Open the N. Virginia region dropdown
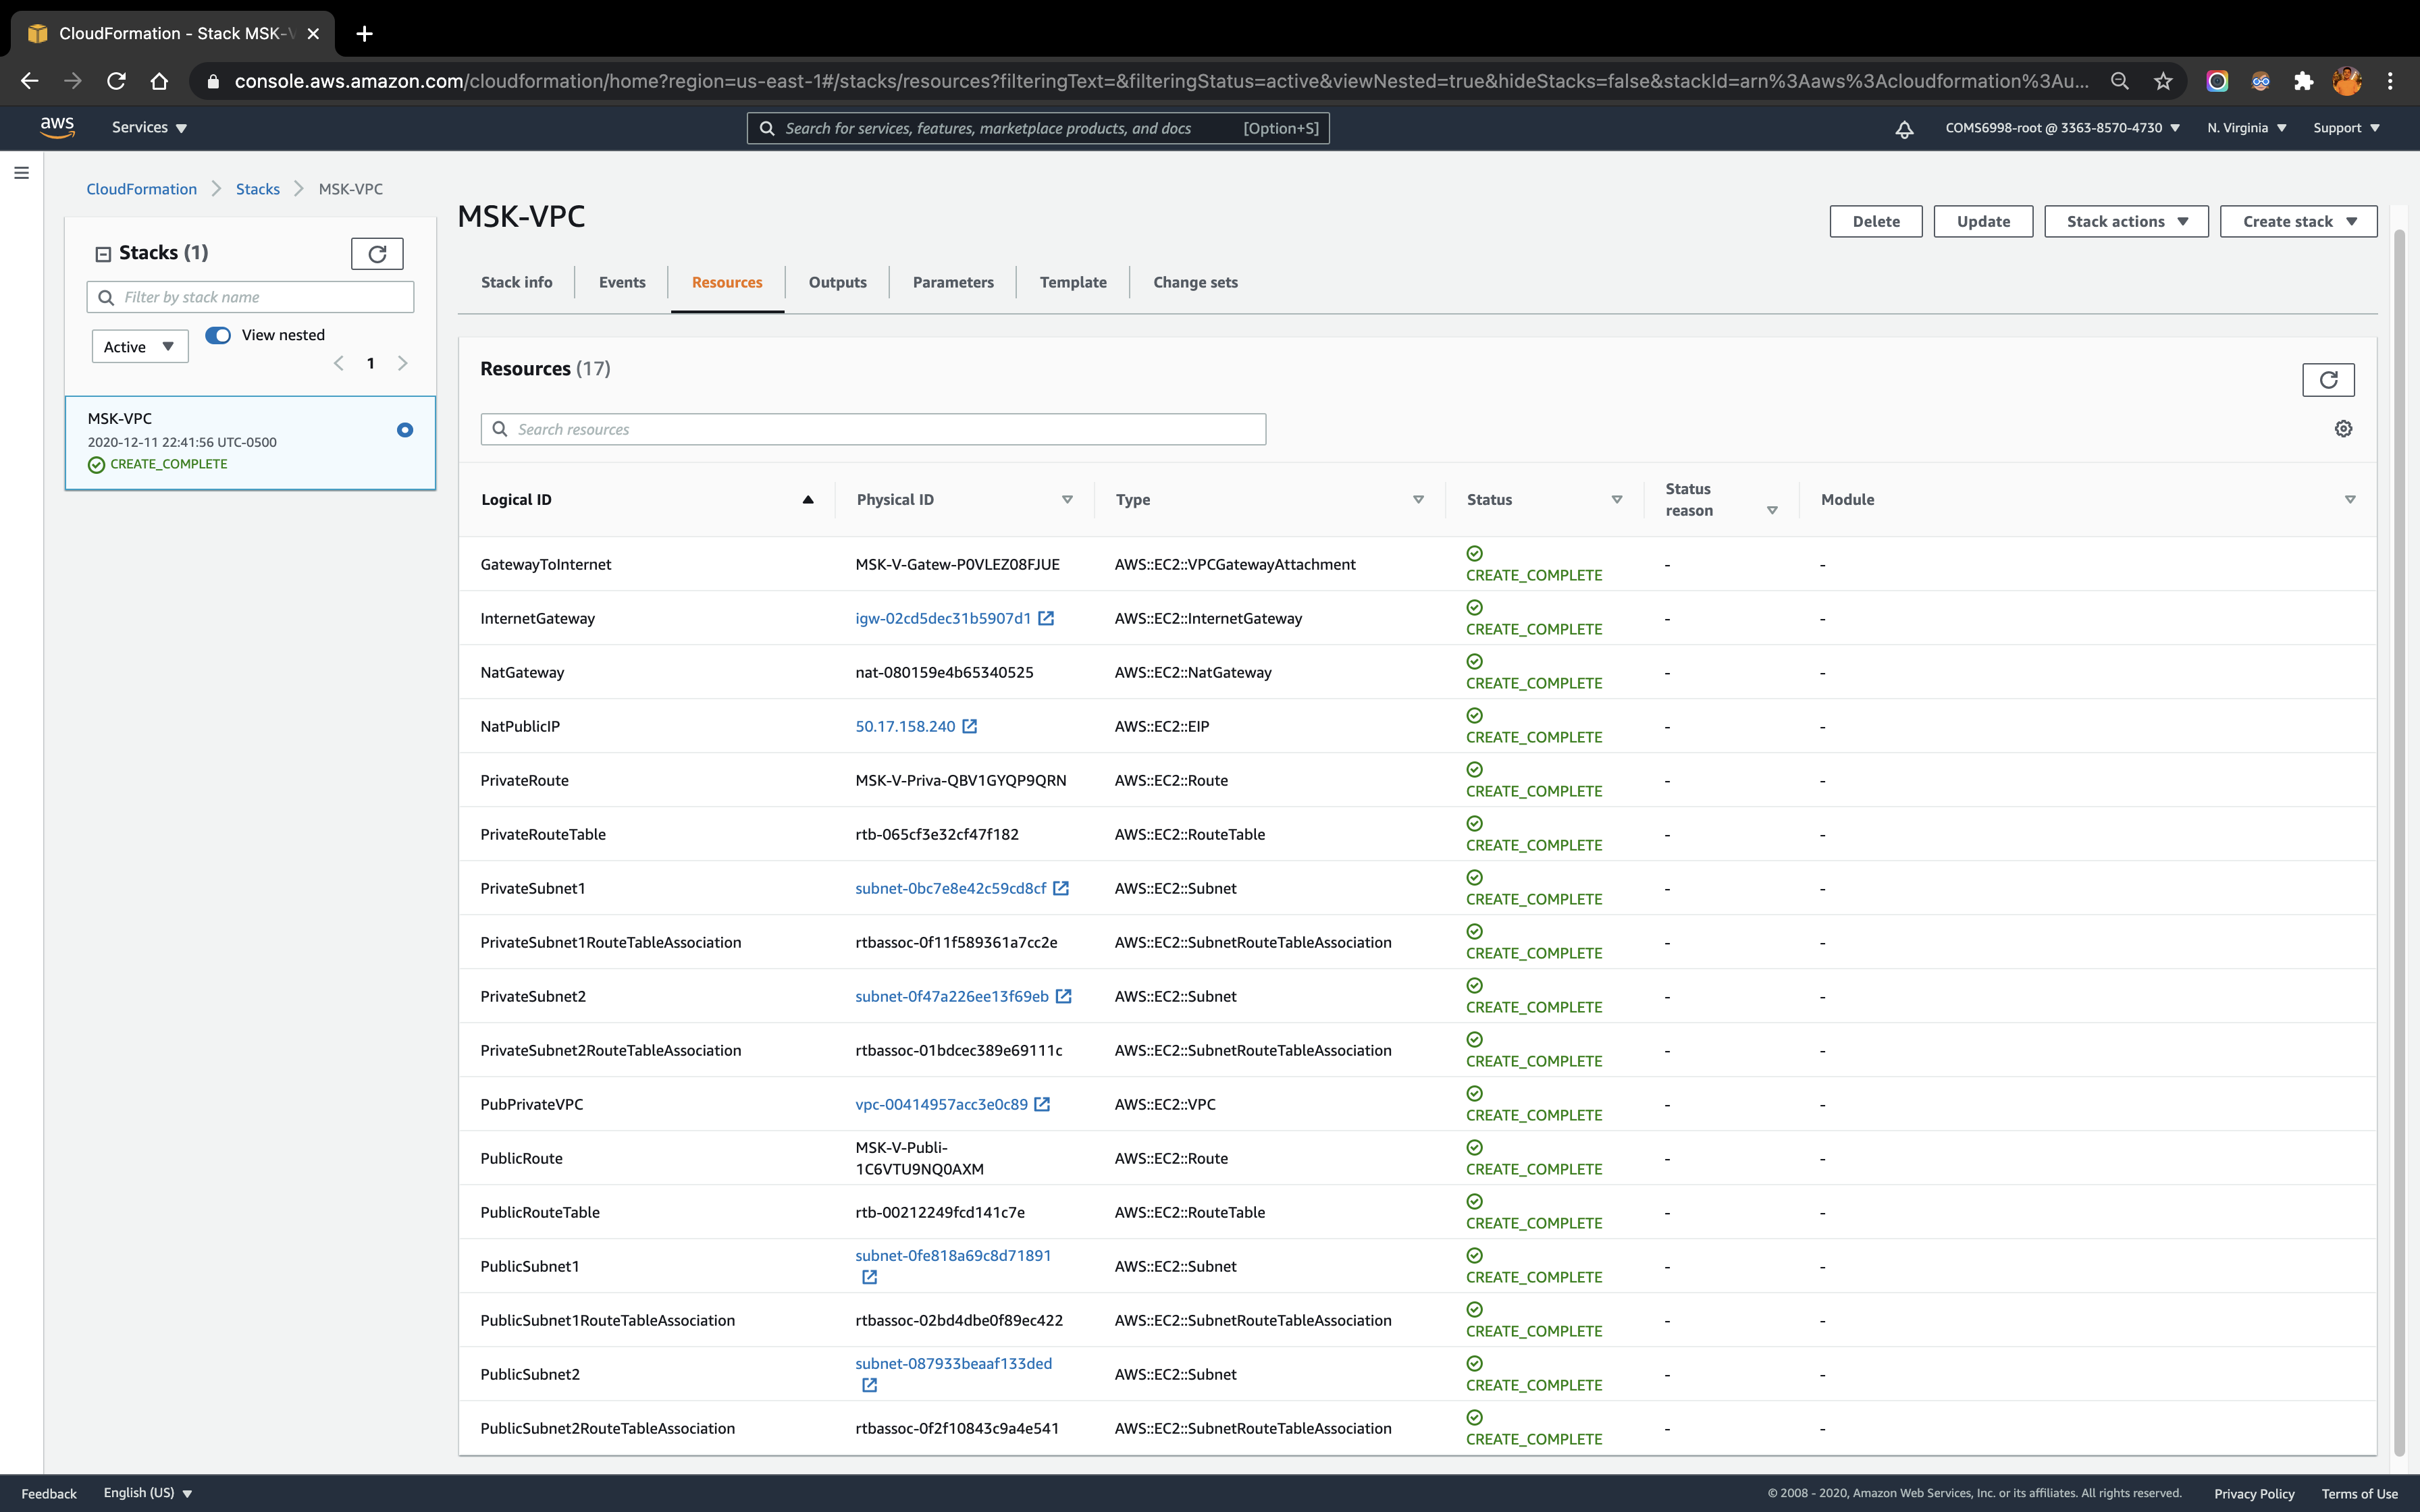 tap(2247, 128)
